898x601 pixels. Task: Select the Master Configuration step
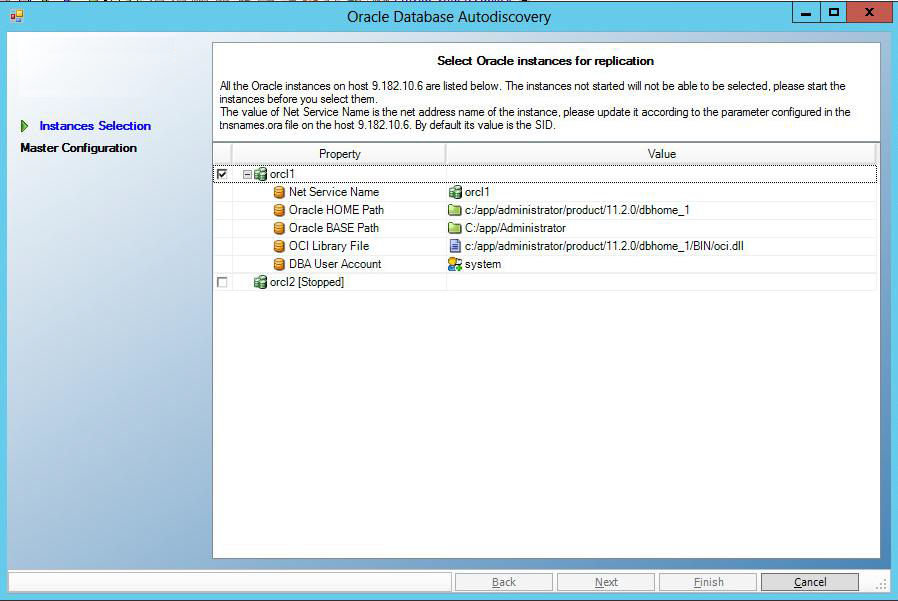coord(77,147)
